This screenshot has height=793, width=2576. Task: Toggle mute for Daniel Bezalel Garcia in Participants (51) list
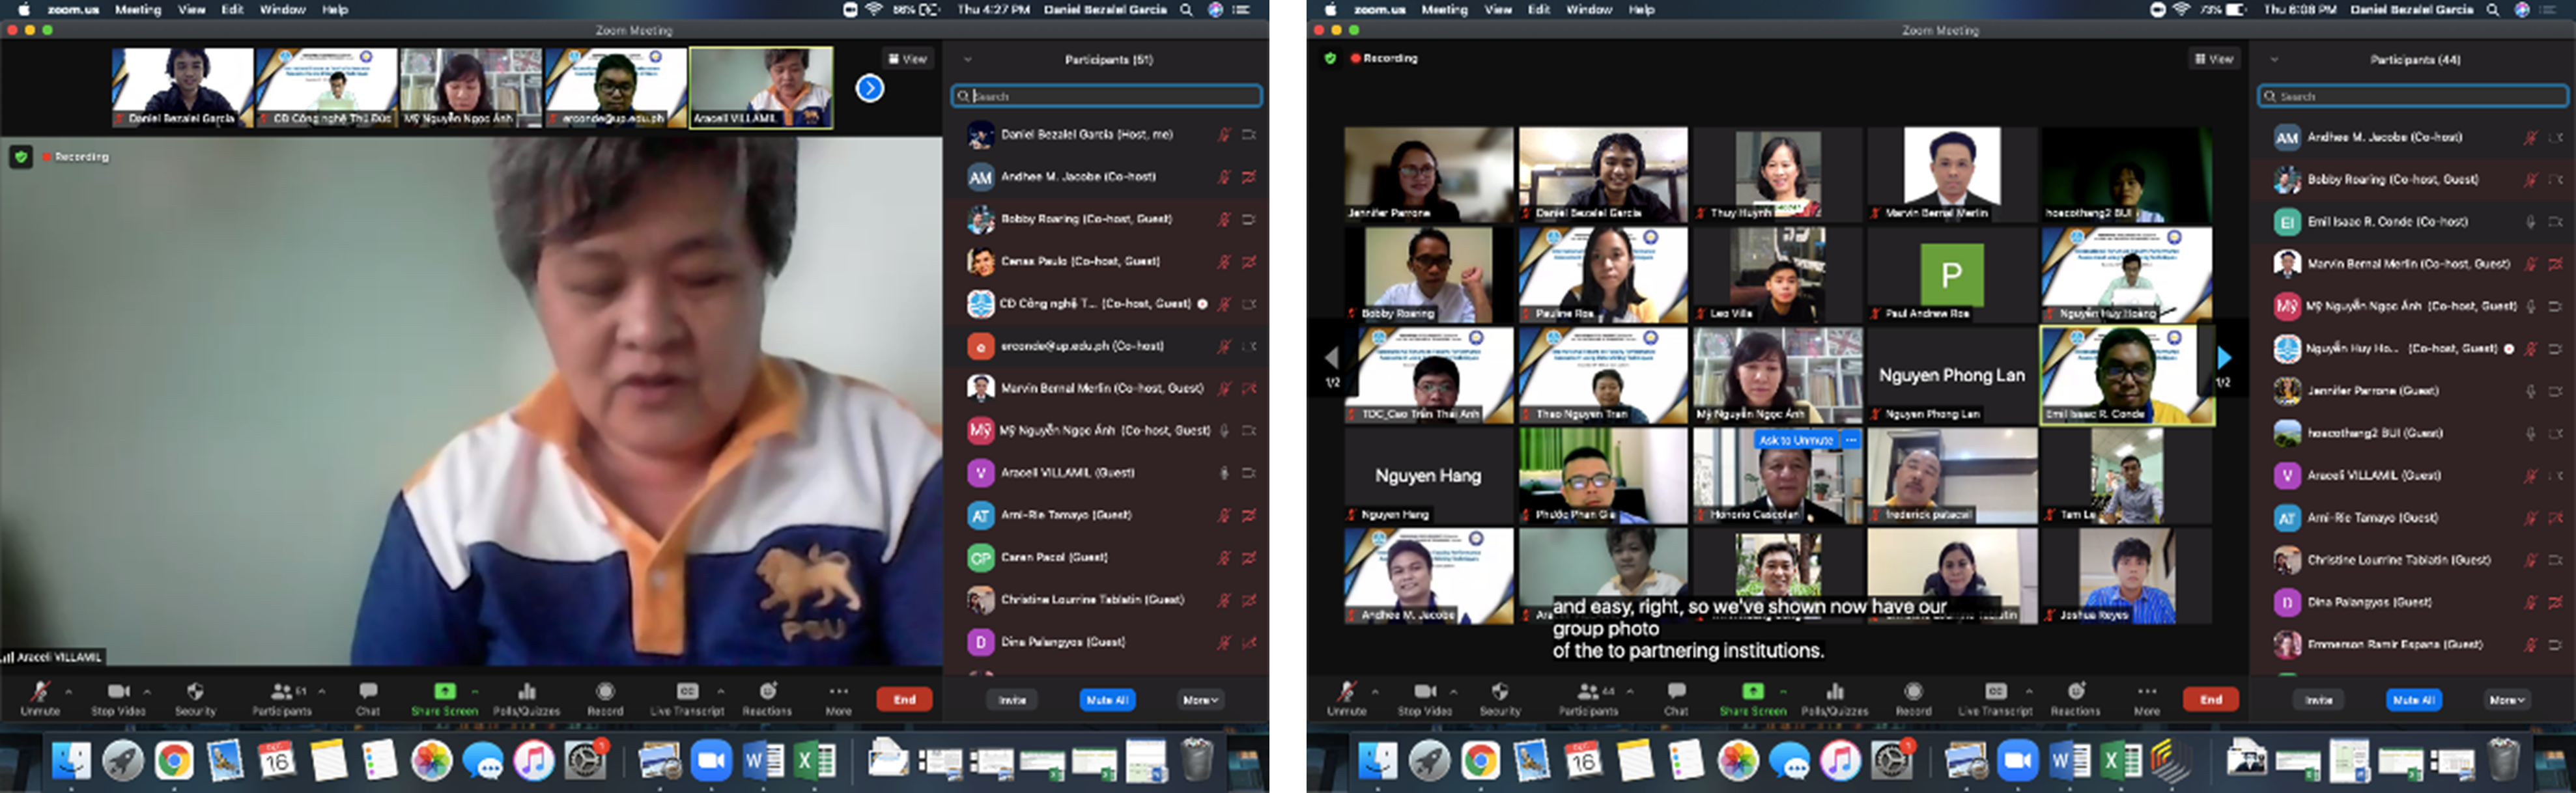(1223, 134)
